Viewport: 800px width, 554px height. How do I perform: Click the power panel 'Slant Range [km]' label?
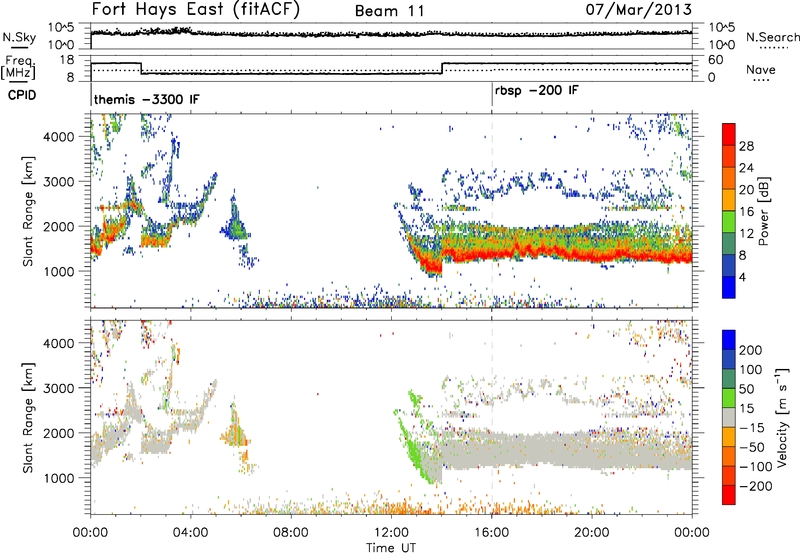[28, 211]
